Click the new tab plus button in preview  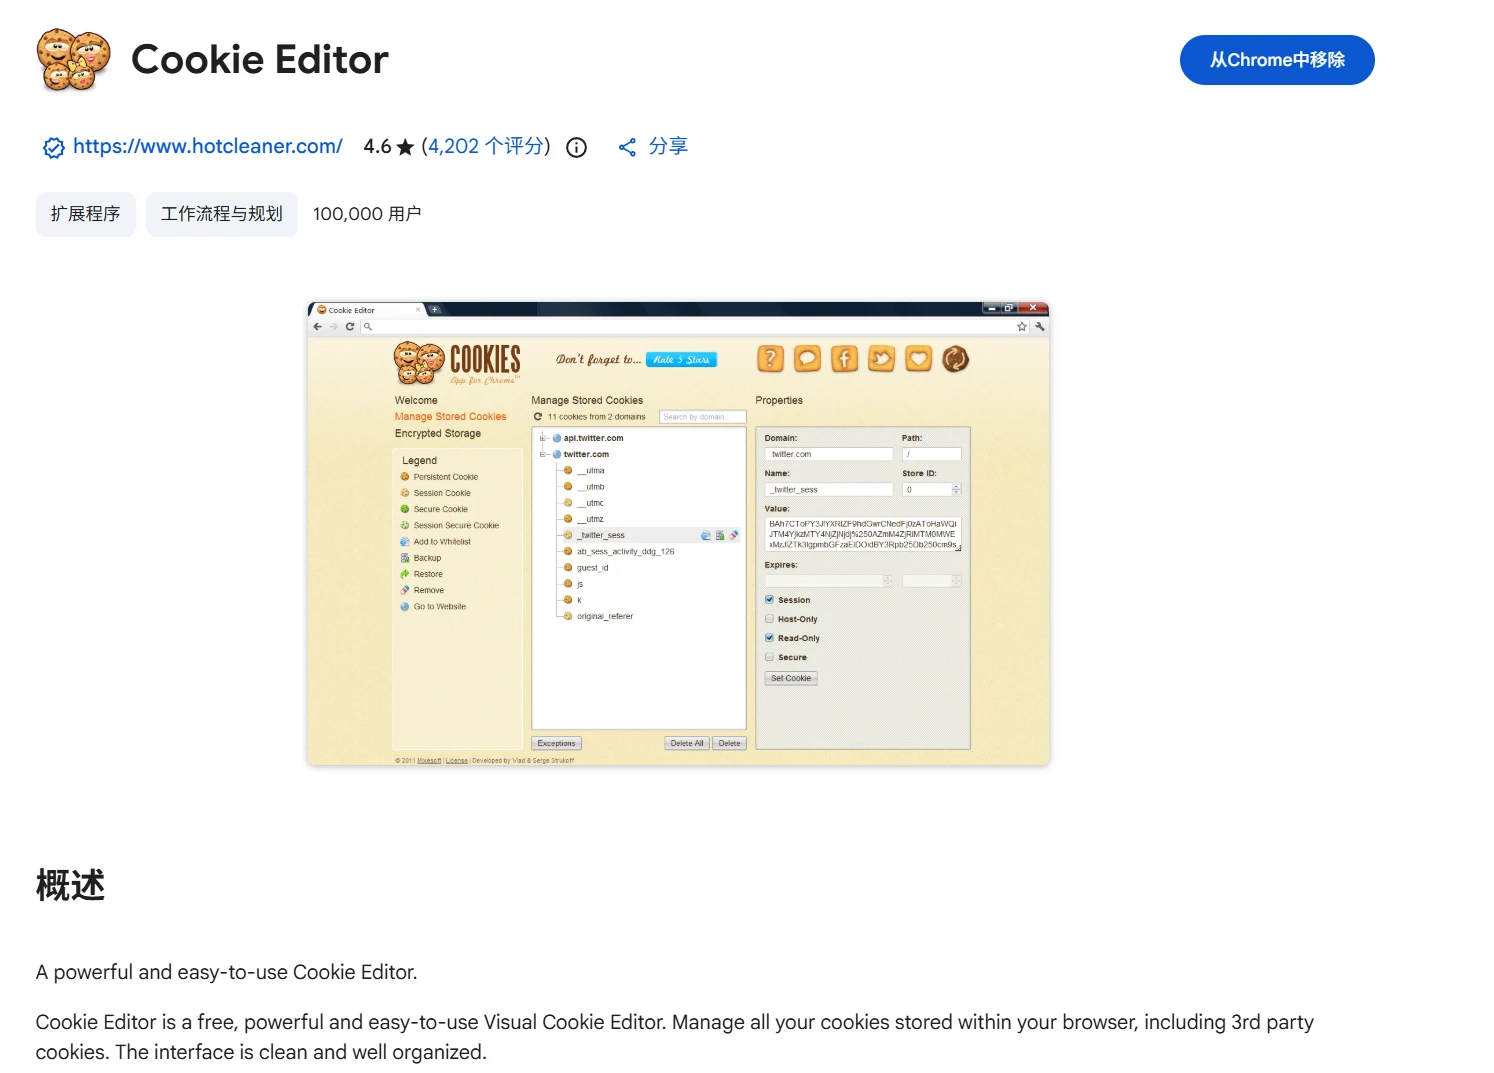tap(435, 310)
